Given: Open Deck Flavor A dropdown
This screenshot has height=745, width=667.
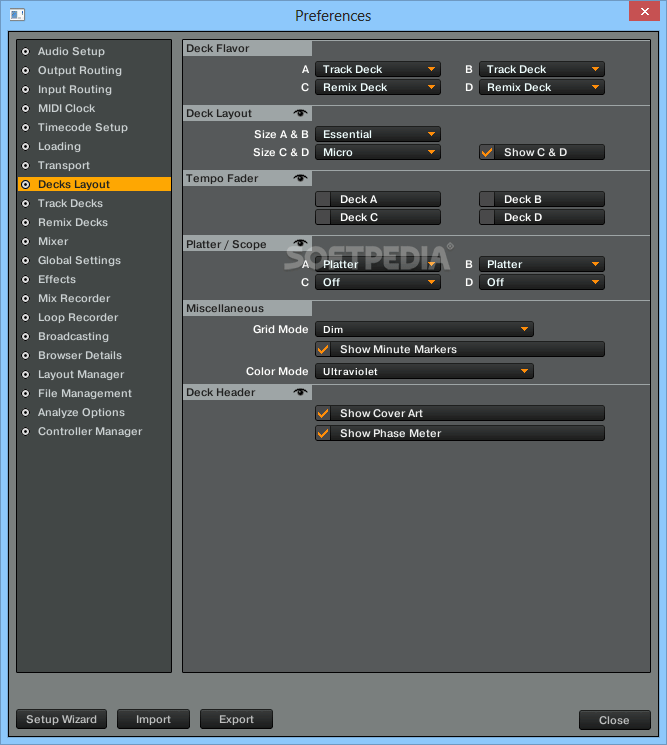Looking at the screenshot, I should click(378, 69).
